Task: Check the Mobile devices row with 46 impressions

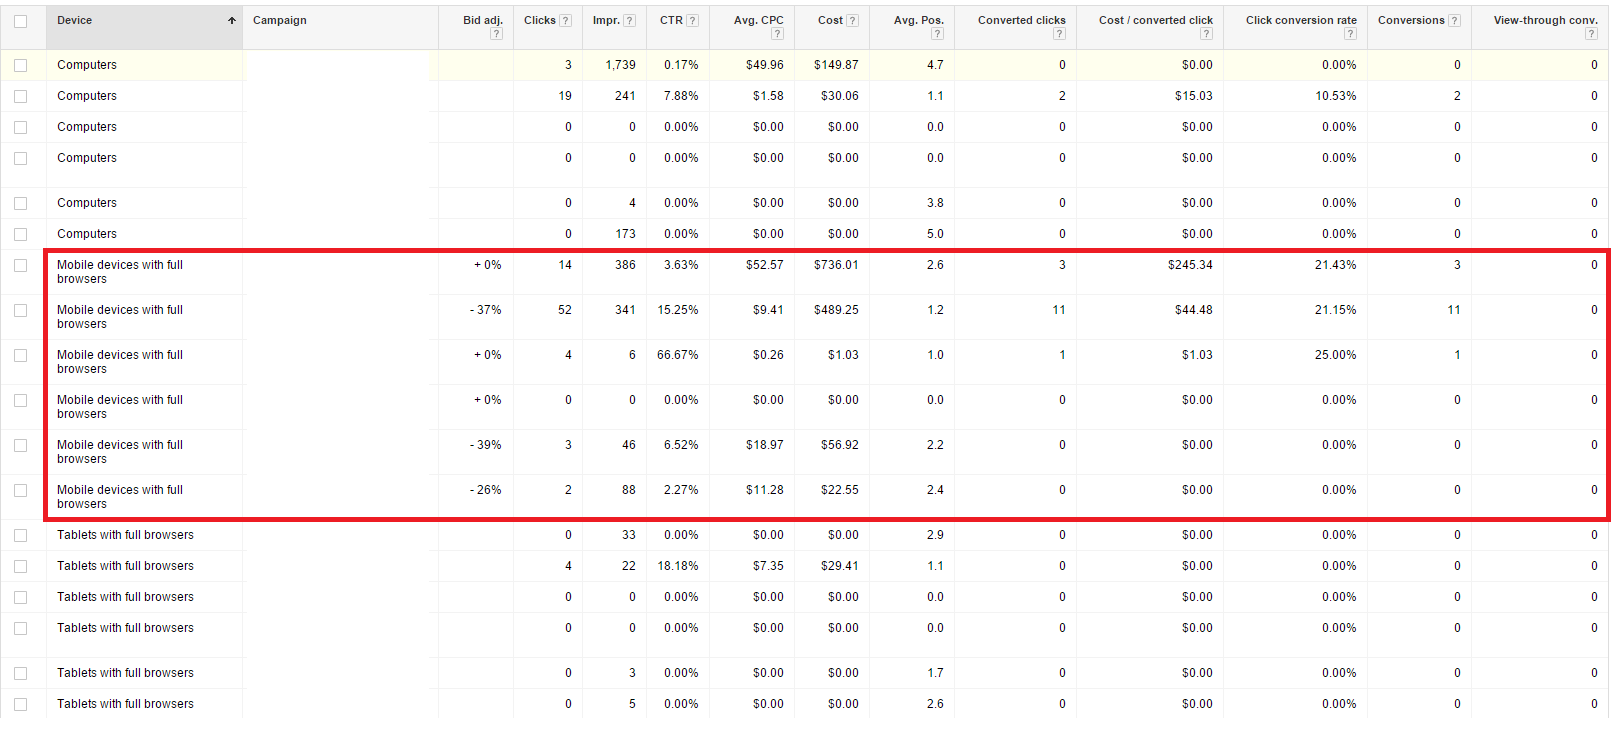Action: 21,445
